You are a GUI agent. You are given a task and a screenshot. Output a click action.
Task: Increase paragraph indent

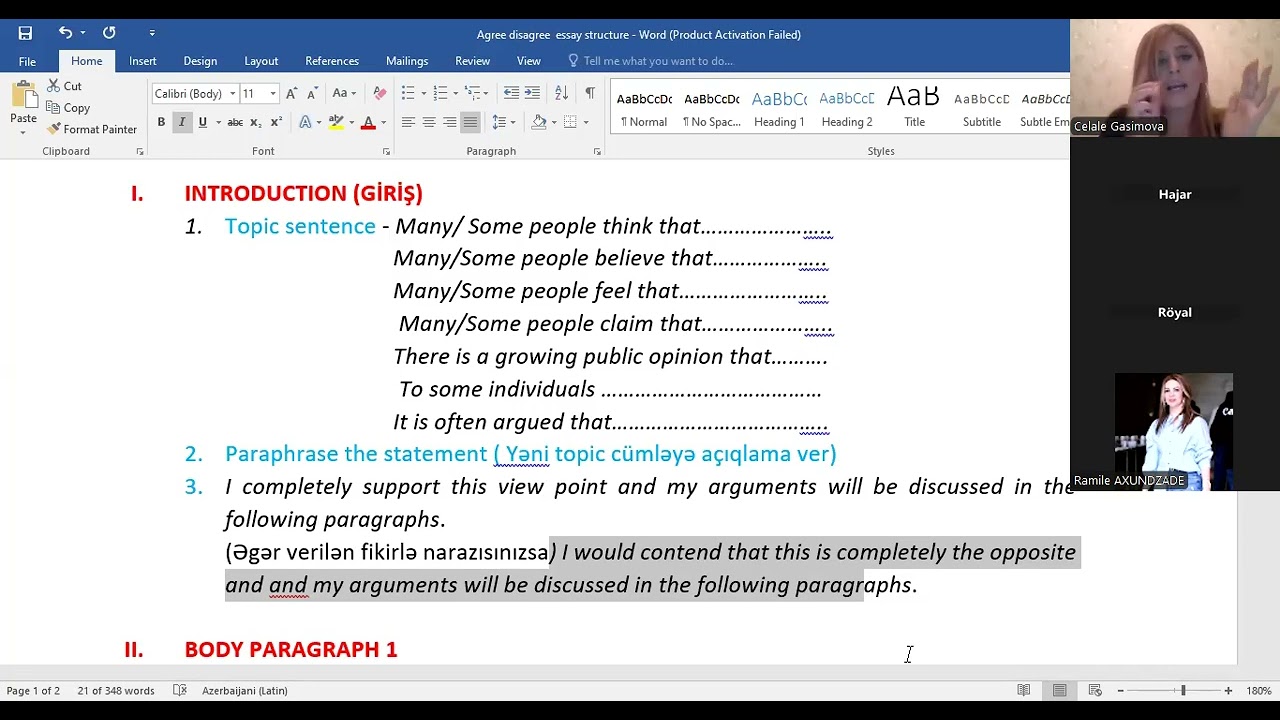(x=532, y=93)
